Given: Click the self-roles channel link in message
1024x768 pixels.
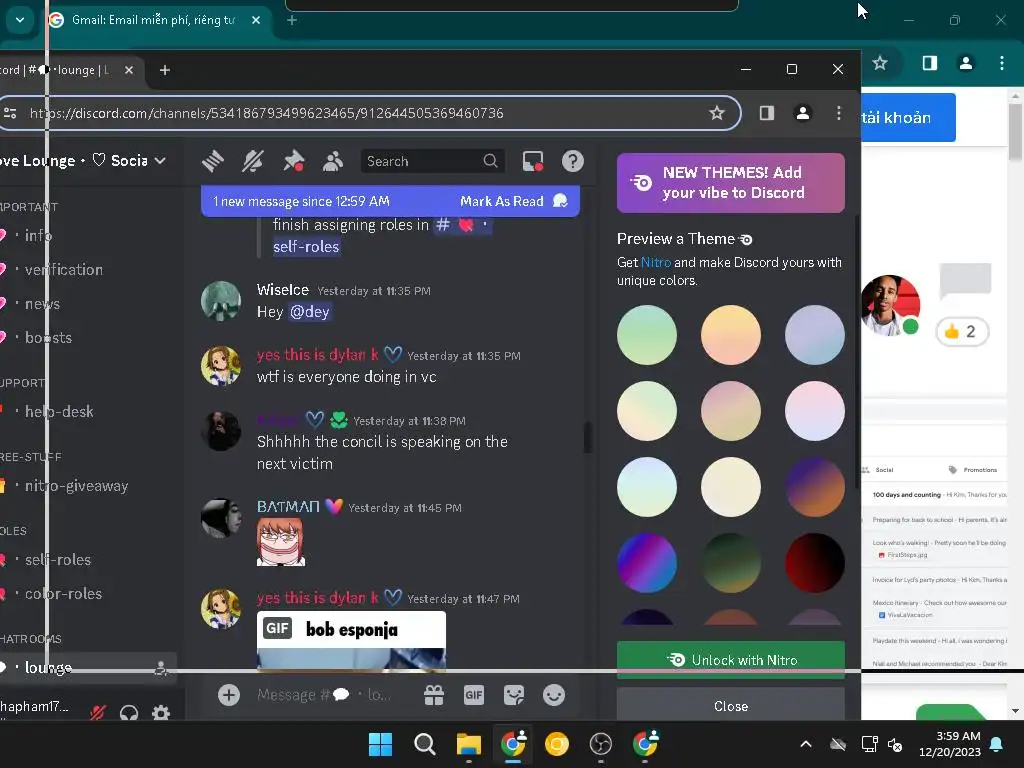Looking at the screenshot, I should 306,246.
